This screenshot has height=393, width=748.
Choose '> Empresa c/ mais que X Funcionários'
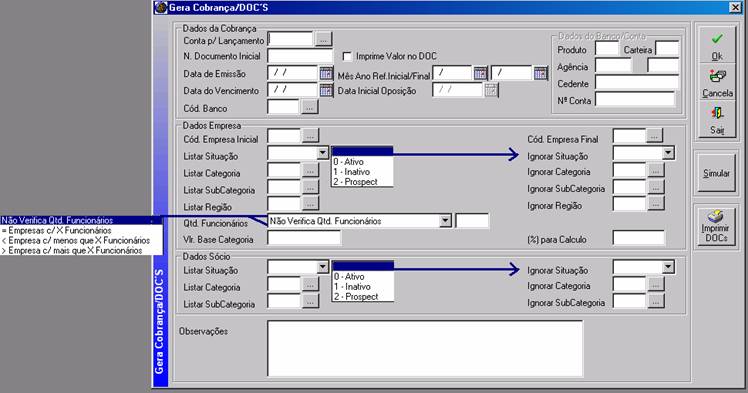(x=81, y=250)
